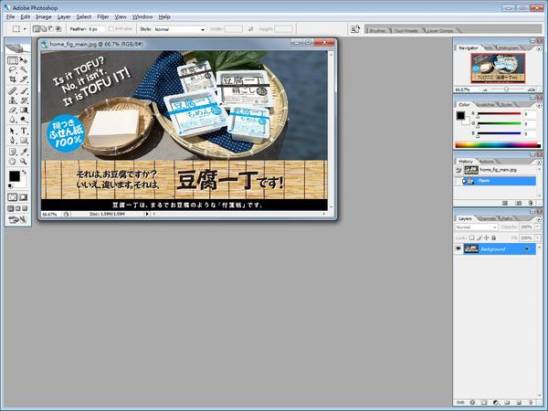
Task: Expand the Opacity arrow in Layers panel
Action: (x=537, y=227)
